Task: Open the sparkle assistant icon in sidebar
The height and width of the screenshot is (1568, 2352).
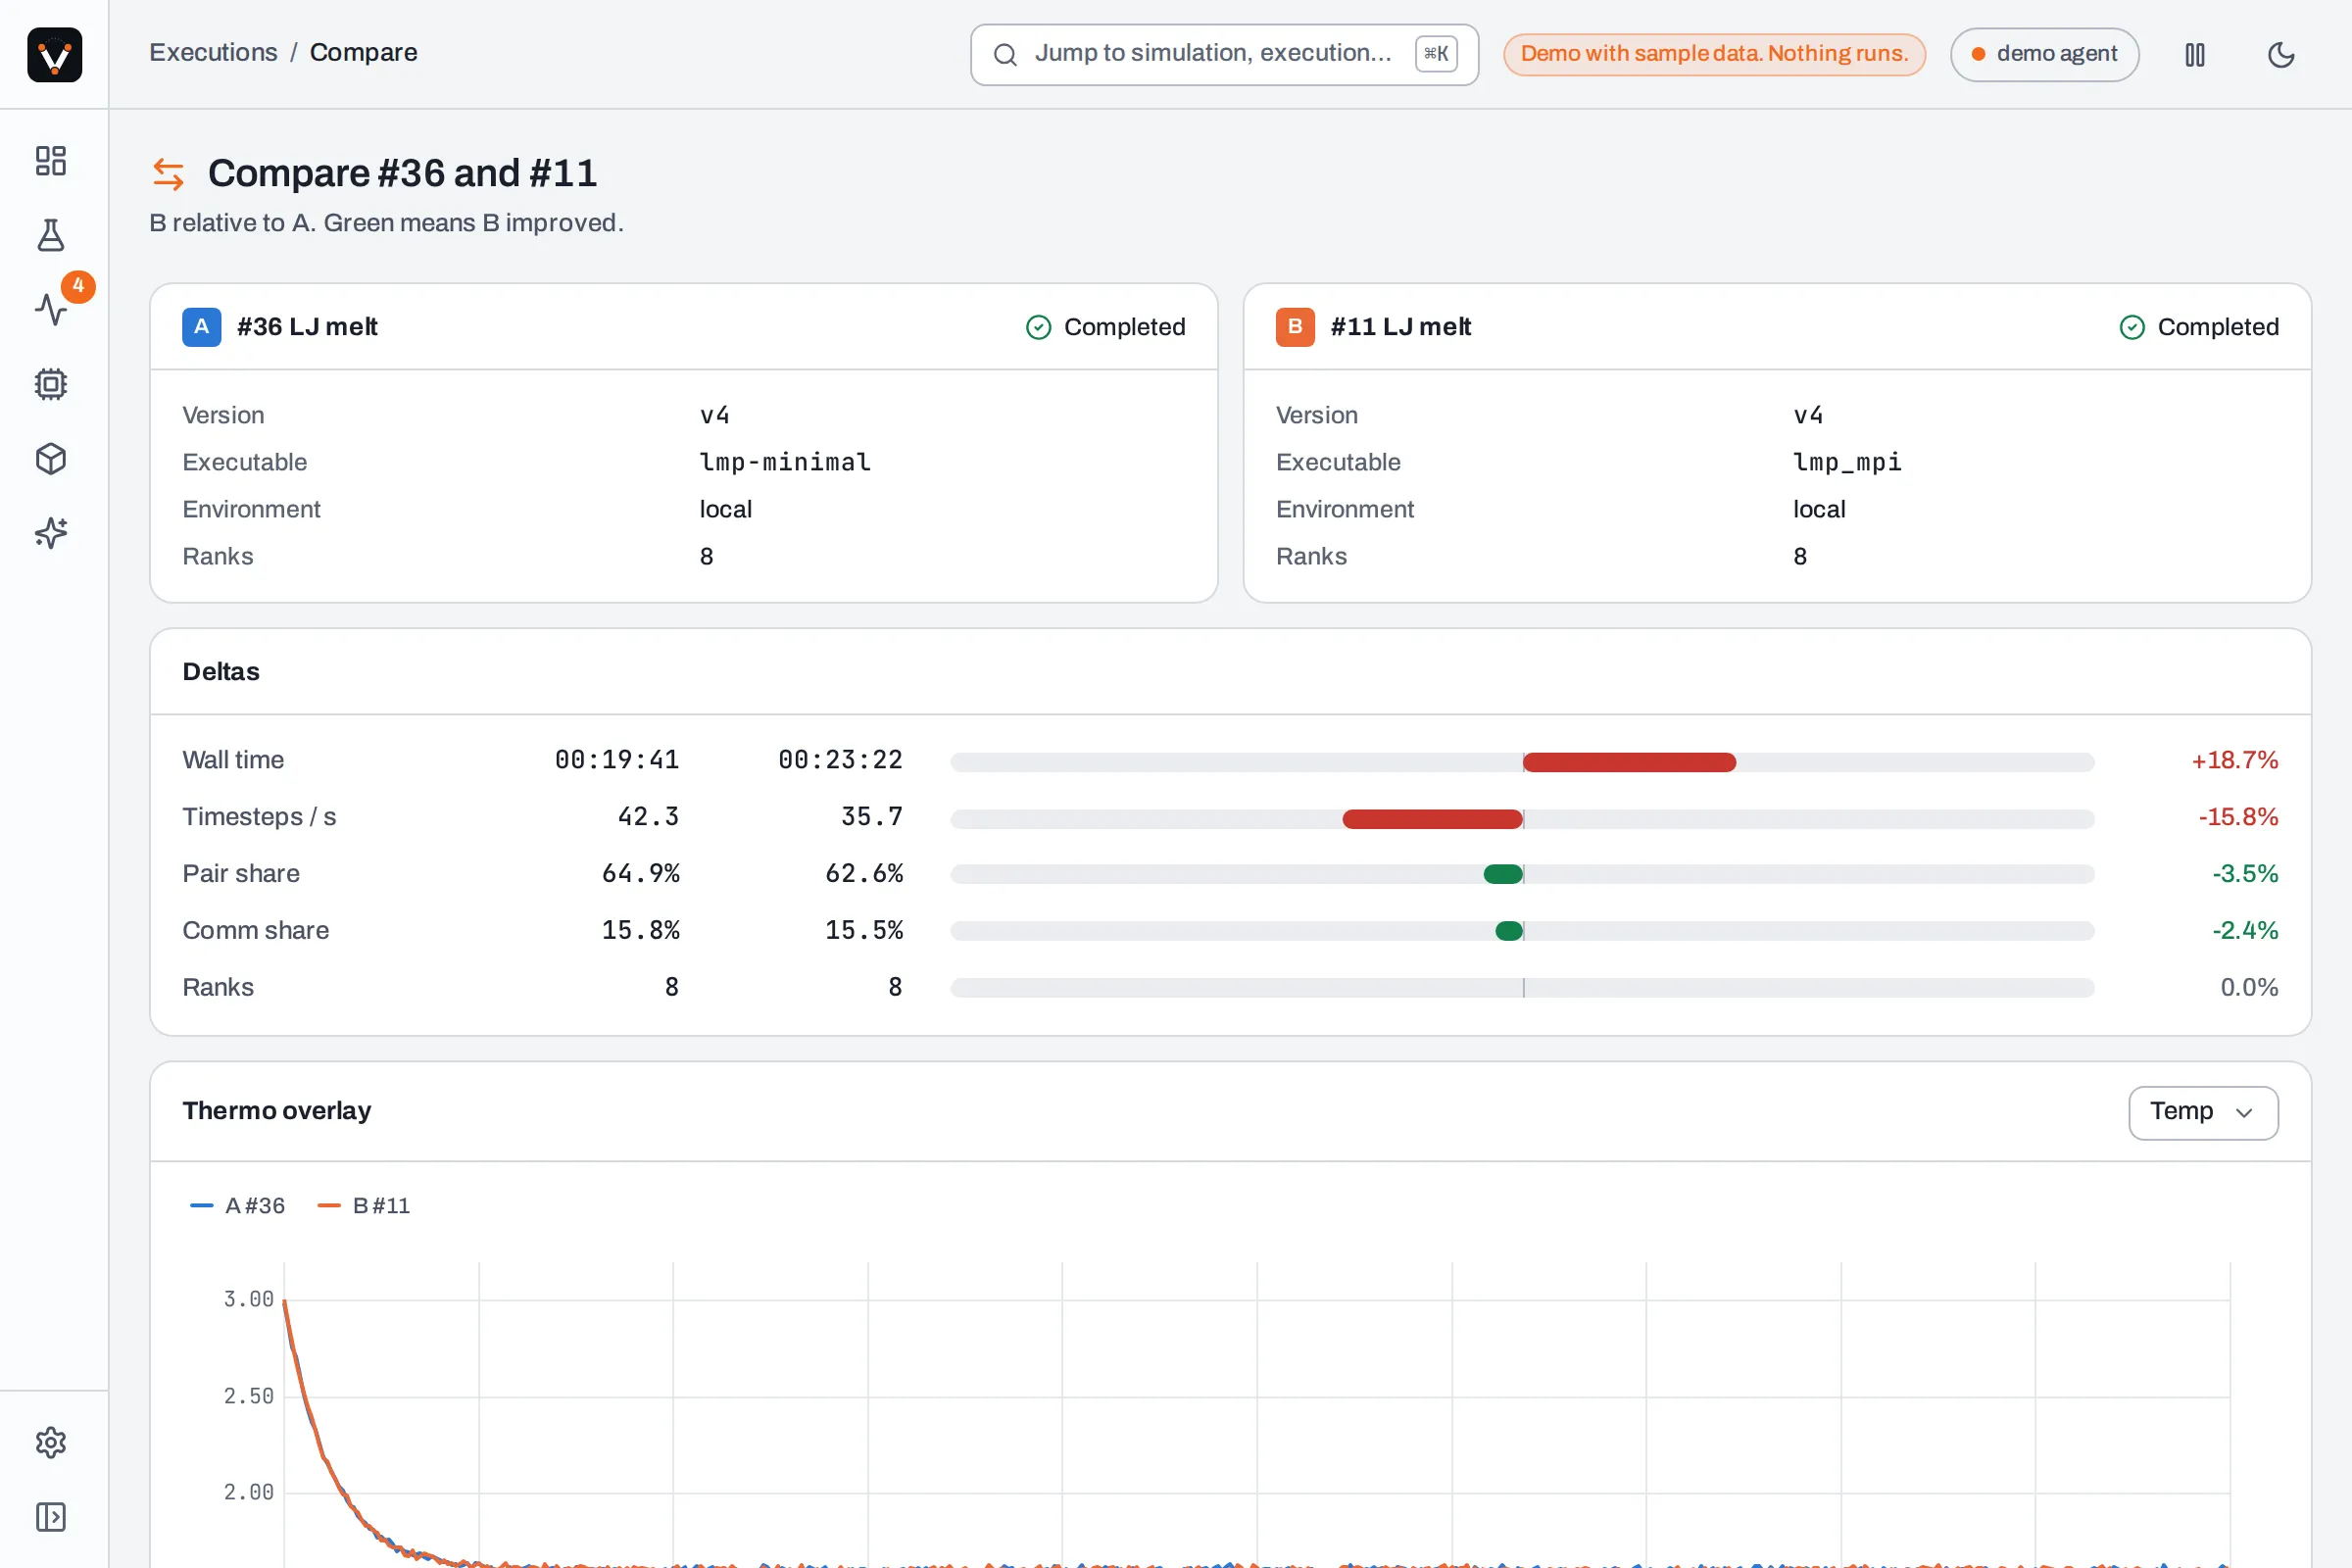Action: [51, 533]
